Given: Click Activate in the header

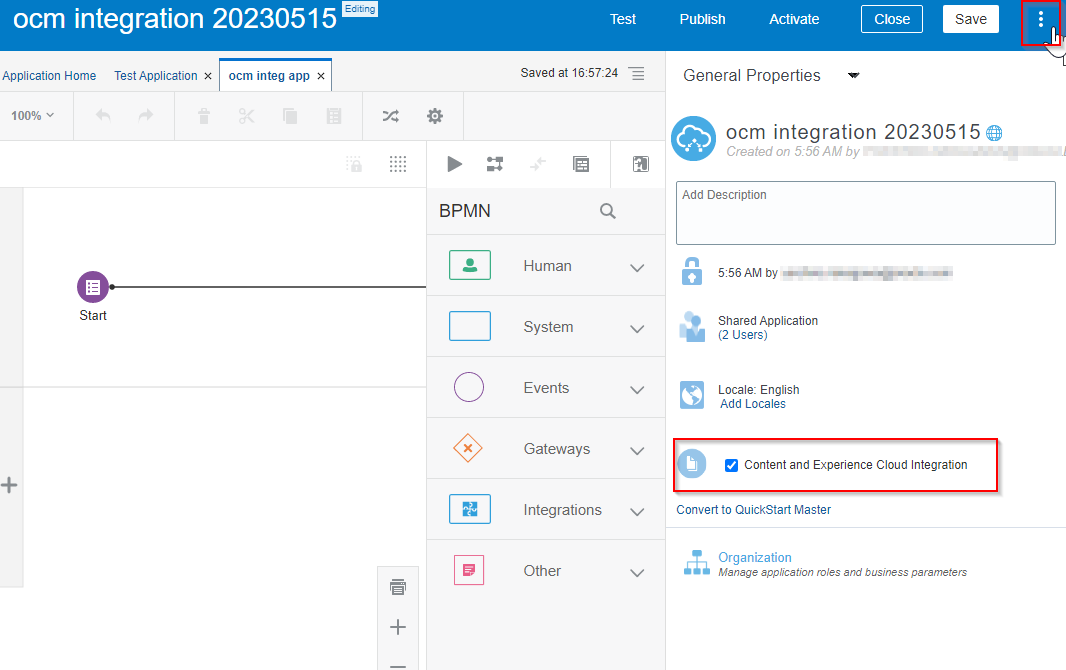Looking at the screenshot, I should pos(794,19).
